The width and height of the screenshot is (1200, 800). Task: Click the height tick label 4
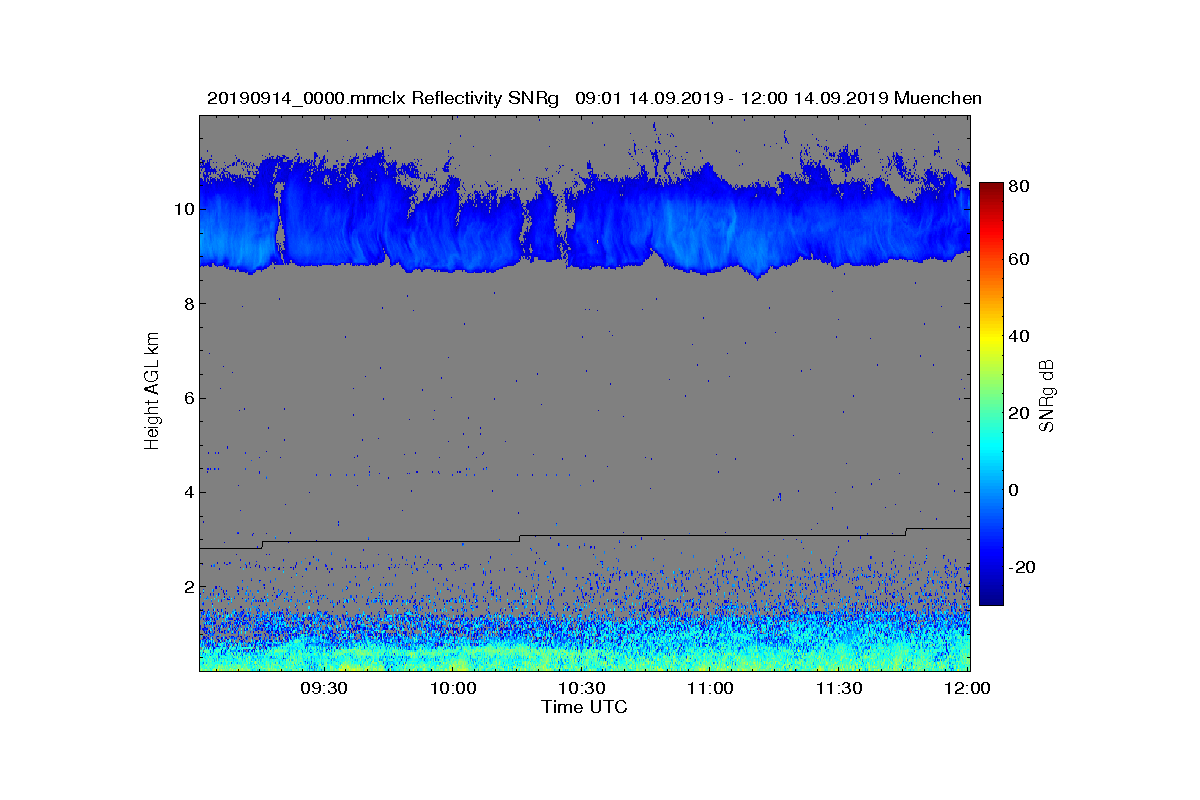point(188,492)
